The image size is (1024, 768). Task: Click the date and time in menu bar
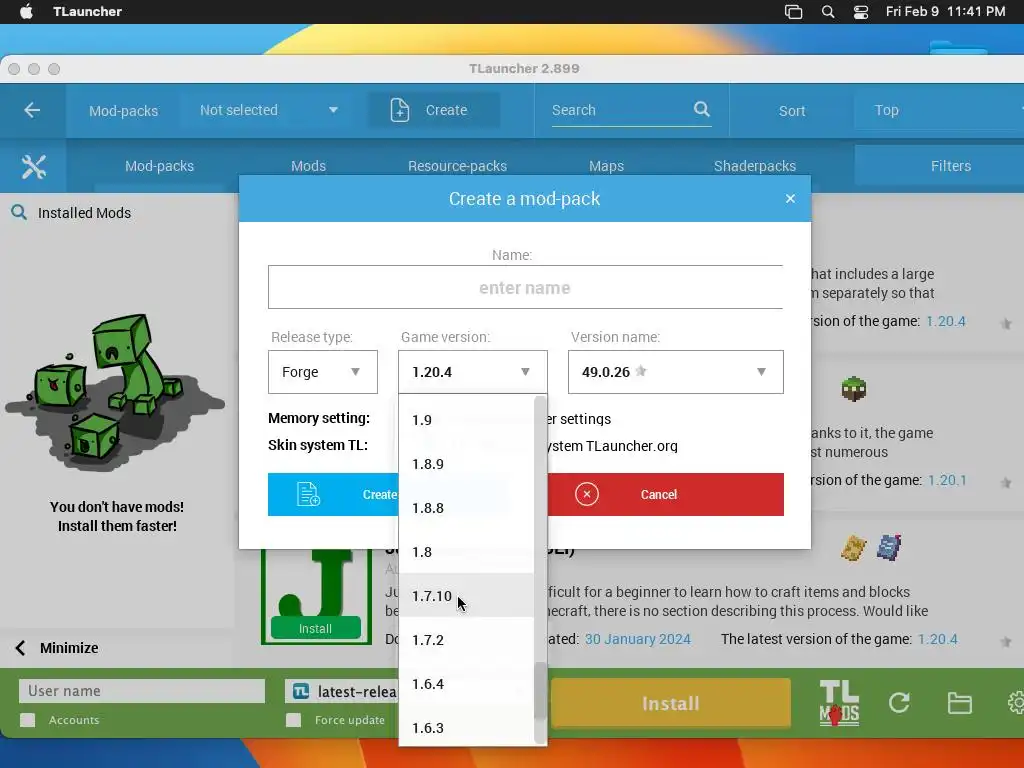(946, 11)
